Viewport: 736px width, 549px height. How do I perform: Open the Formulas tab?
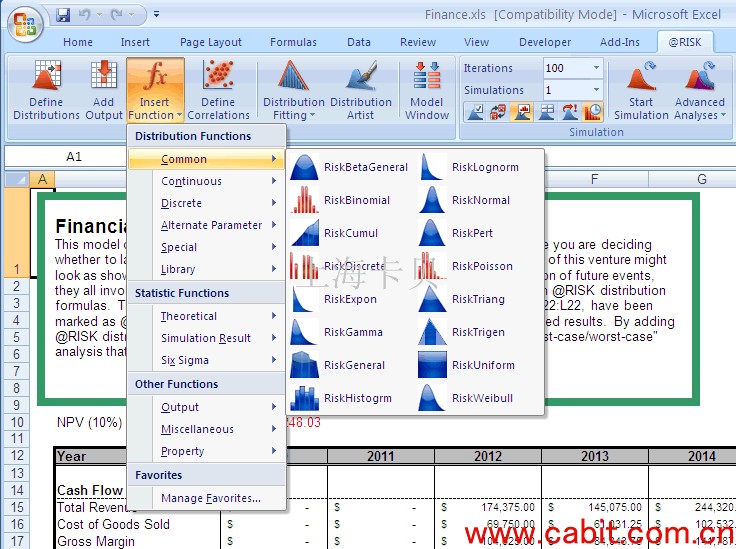[x=293, y=42]
